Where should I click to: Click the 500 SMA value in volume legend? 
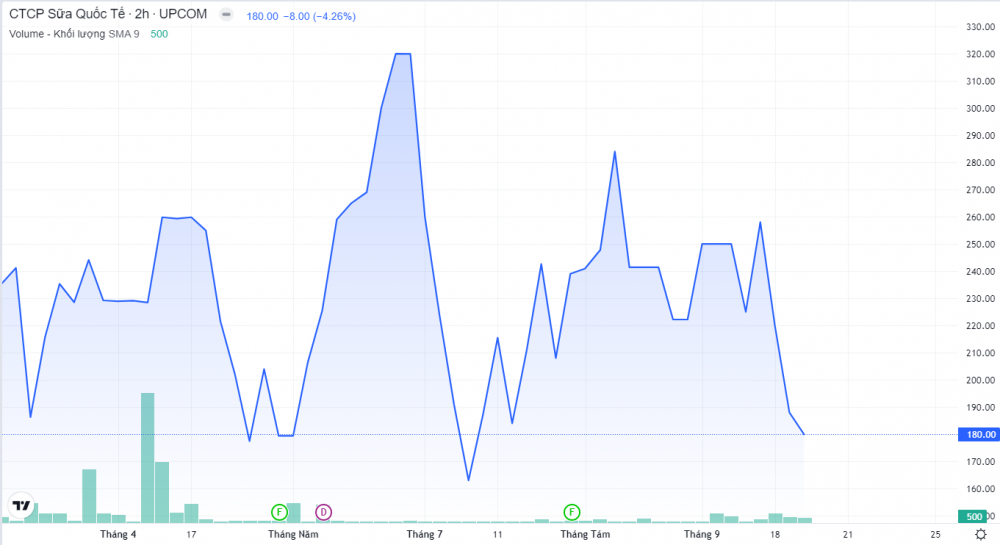click(x=159, y=34)
